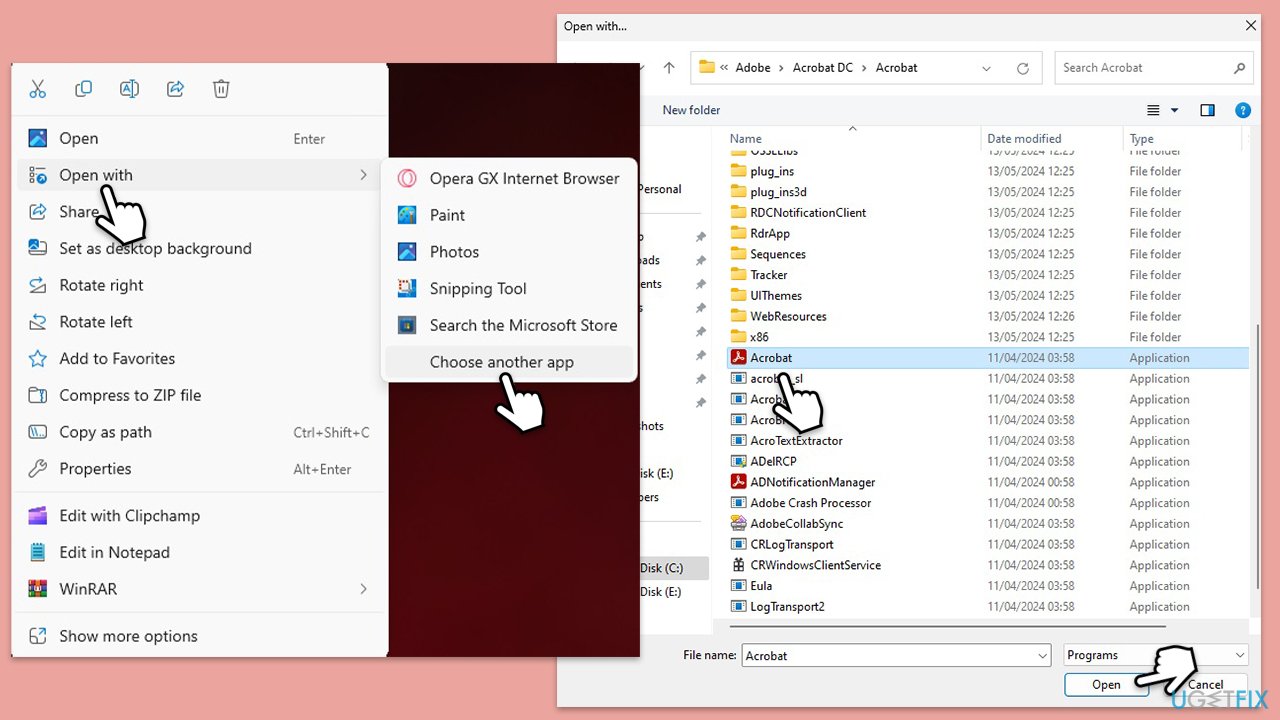
Task: Select the Eula application
Action: pos(761,586)
